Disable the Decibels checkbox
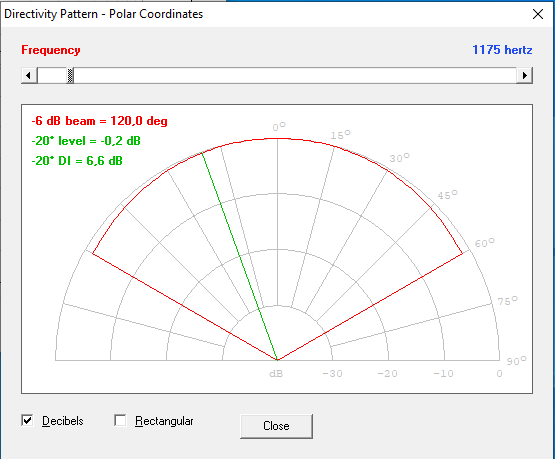555x459 pixels. [x=27, y=420]
